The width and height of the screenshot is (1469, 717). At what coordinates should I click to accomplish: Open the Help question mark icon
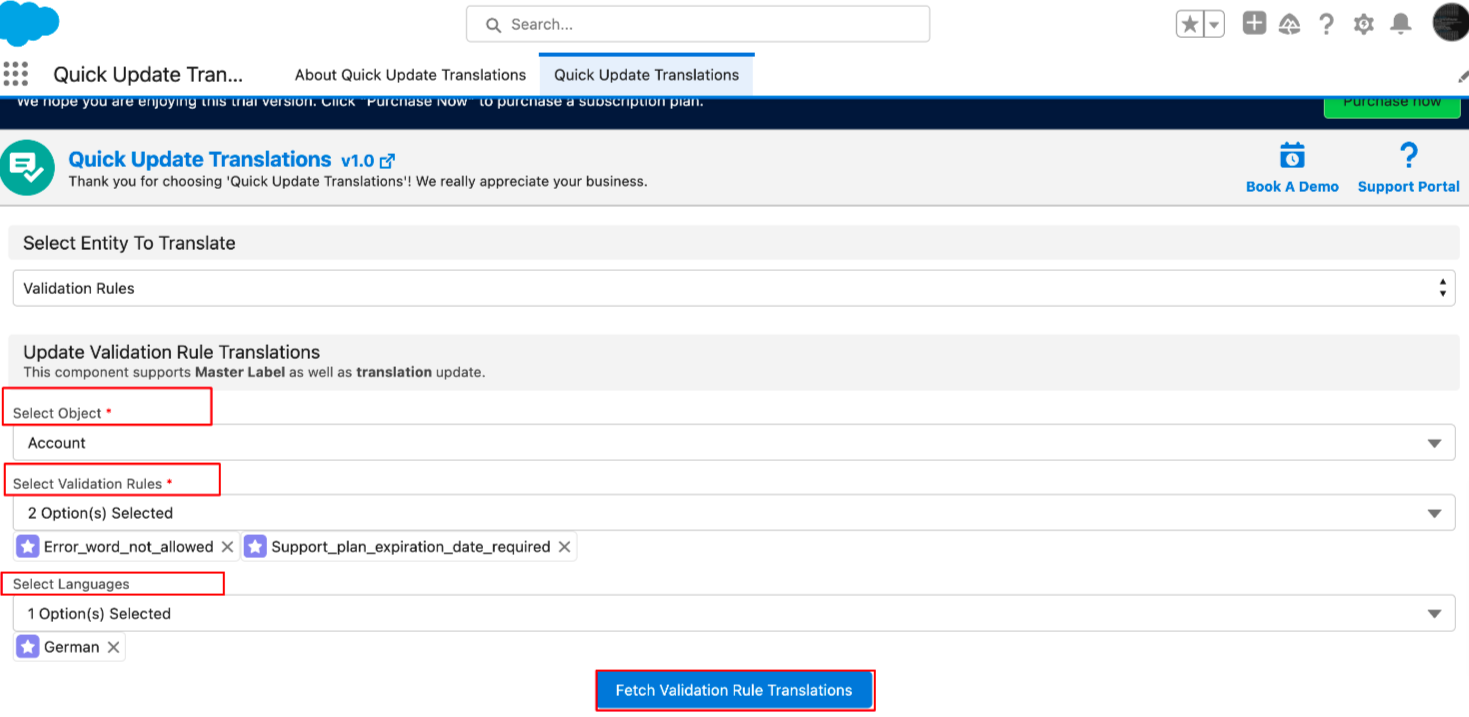pyautogui.click(x=1326, y=24)
